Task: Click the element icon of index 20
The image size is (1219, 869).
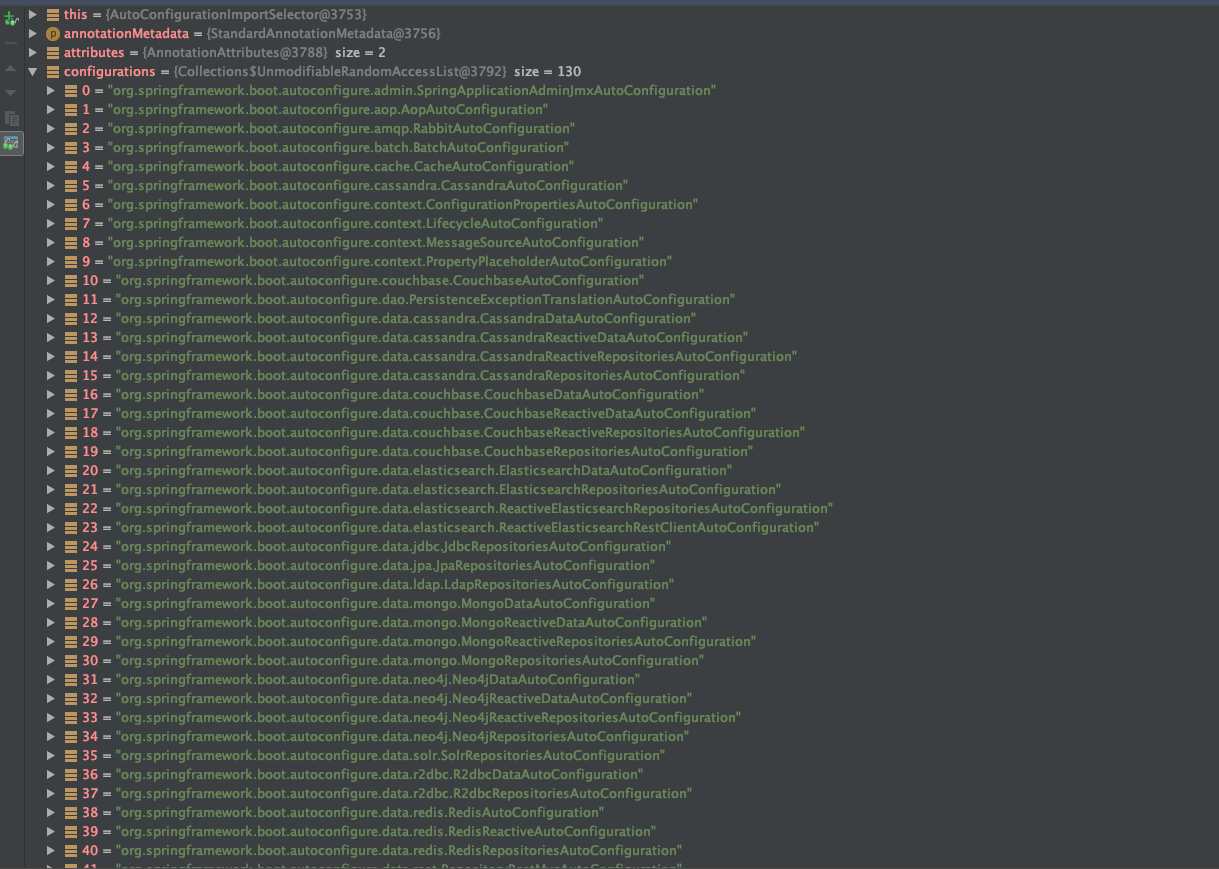Action: tap(71, 471)
